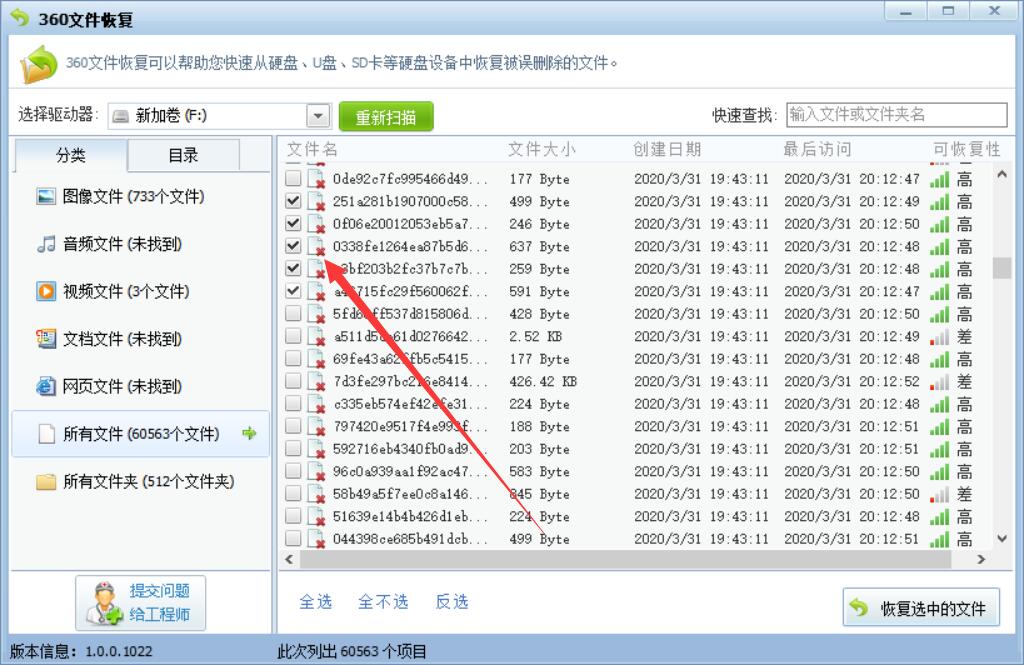Click the 快速查找 search input field
1024x665 pixels.
[x=897, y=115]
